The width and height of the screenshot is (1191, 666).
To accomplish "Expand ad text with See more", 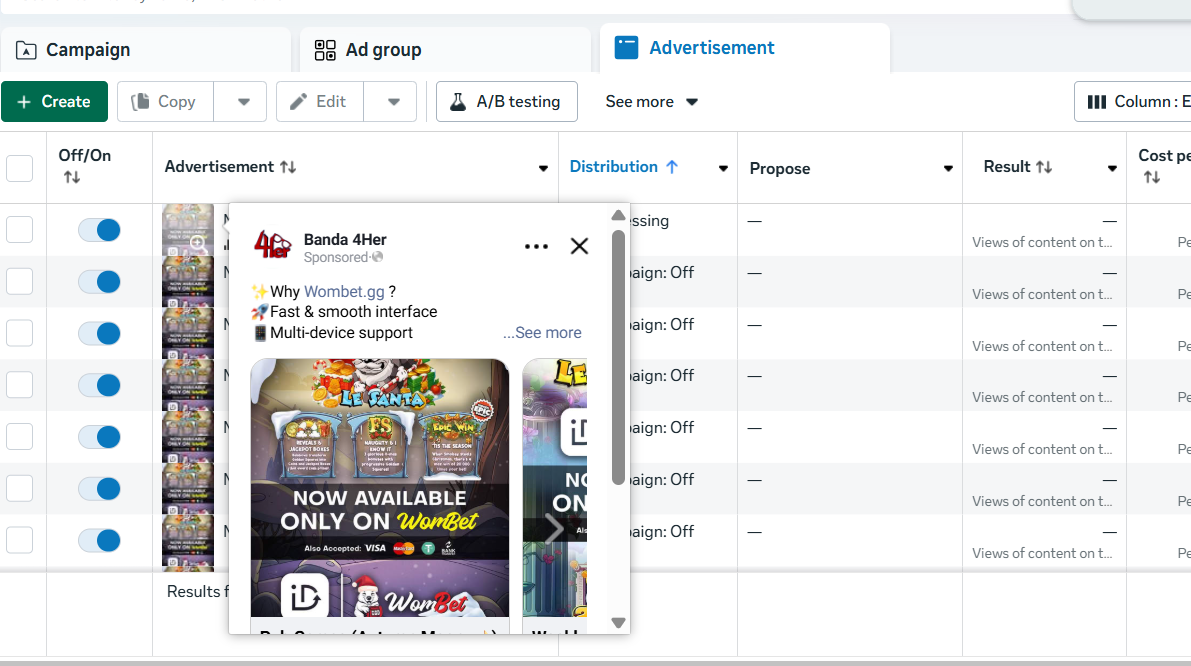I will (542, 333).
